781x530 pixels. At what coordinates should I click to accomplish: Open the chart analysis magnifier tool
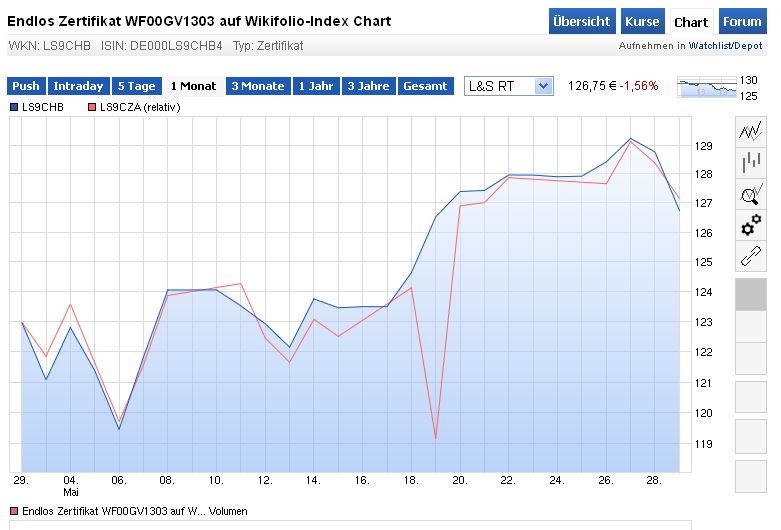point(751,194)
